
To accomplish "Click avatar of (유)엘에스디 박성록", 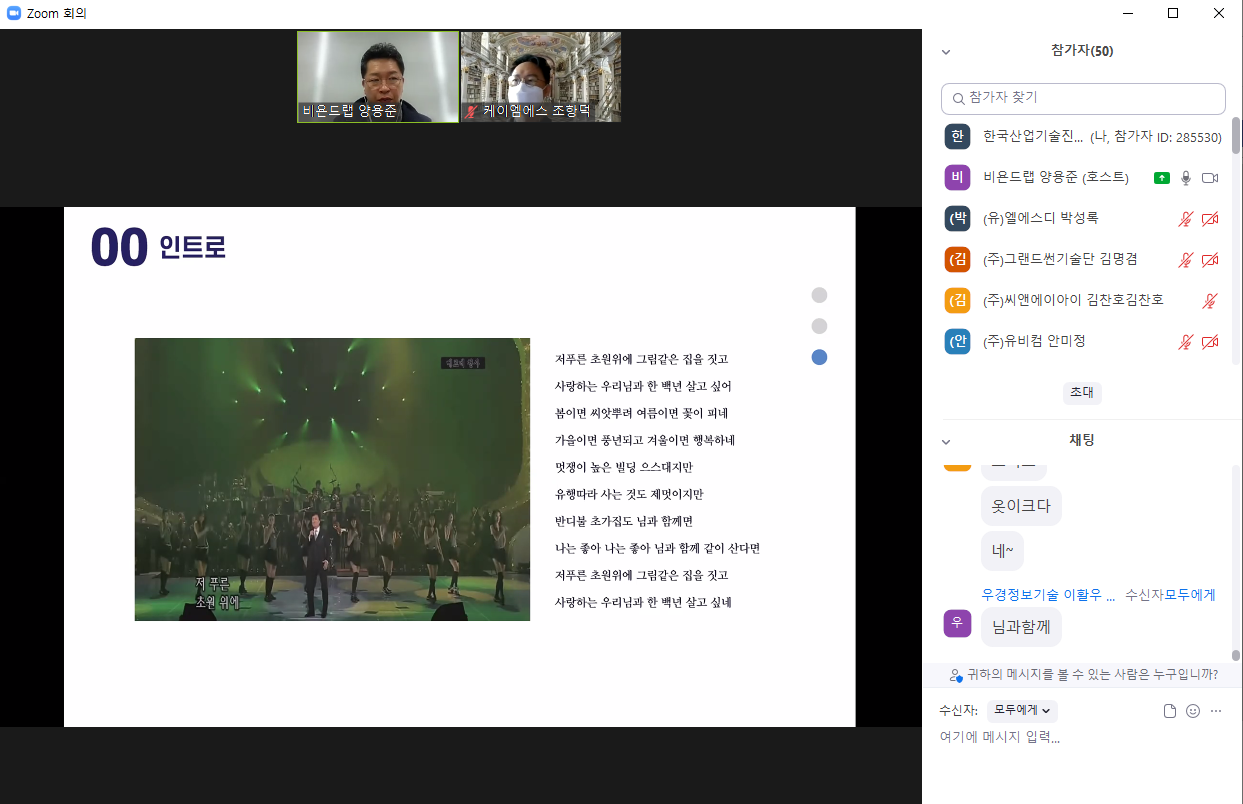I will click(x=957, y=219).
